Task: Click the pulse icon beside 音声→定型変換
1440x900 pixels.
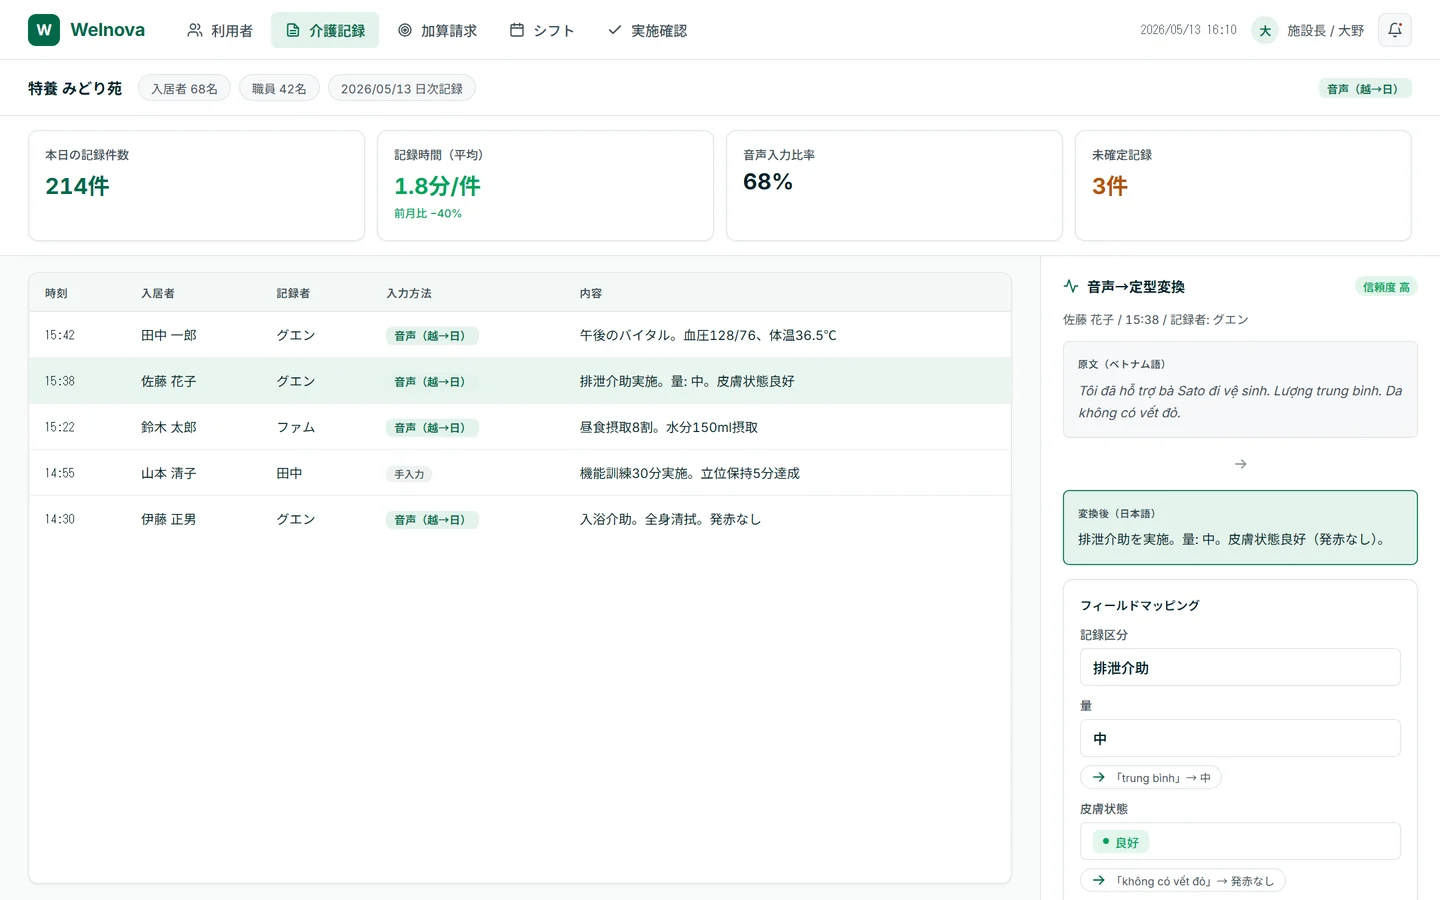Action: [1071, 286]
